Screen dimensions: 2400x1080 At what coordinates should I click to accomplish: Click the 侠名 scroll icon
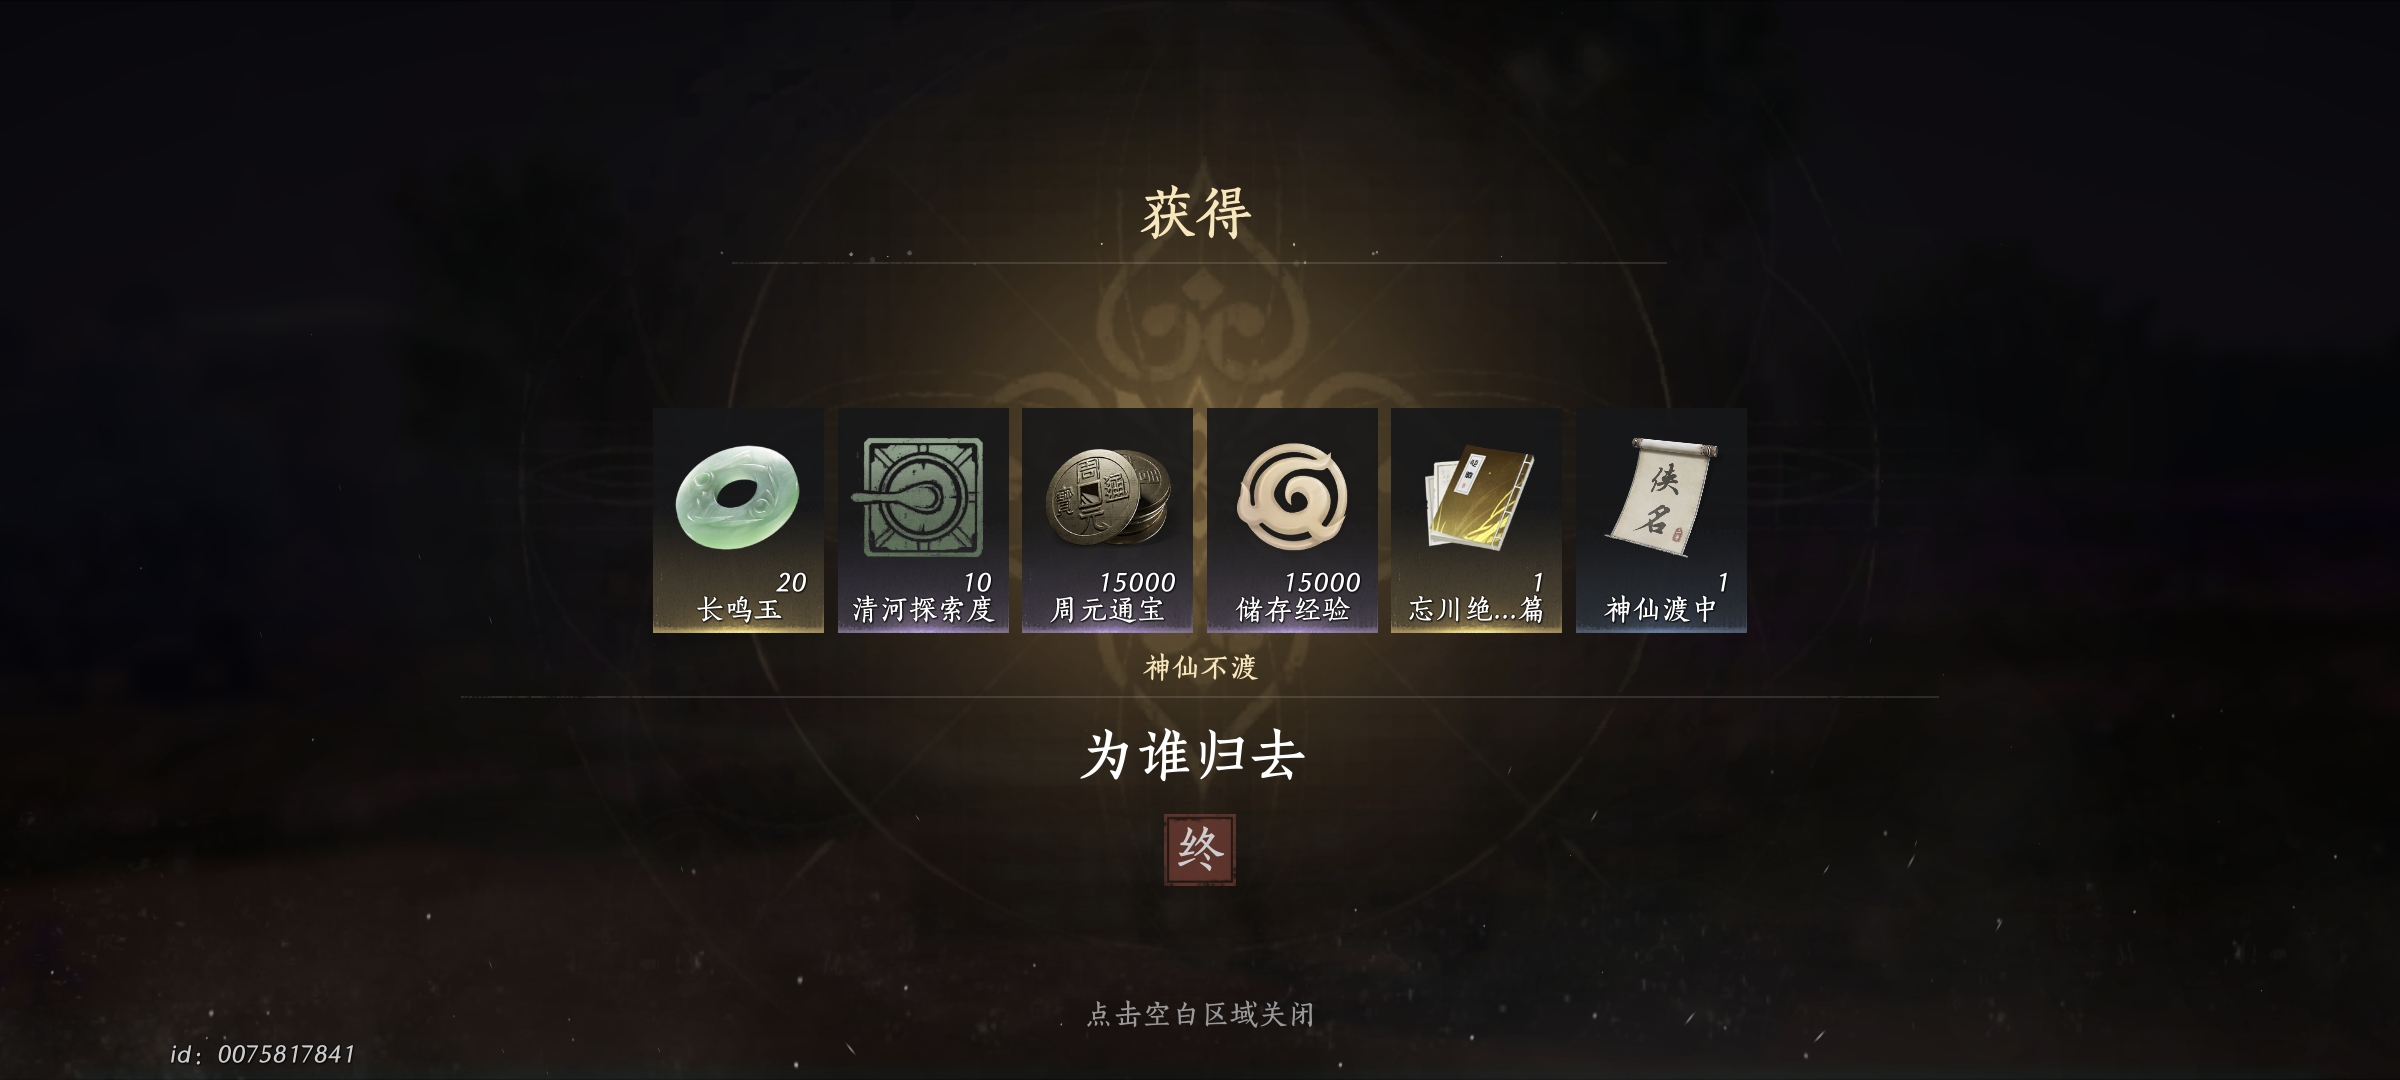click(x=1662, y=497)
